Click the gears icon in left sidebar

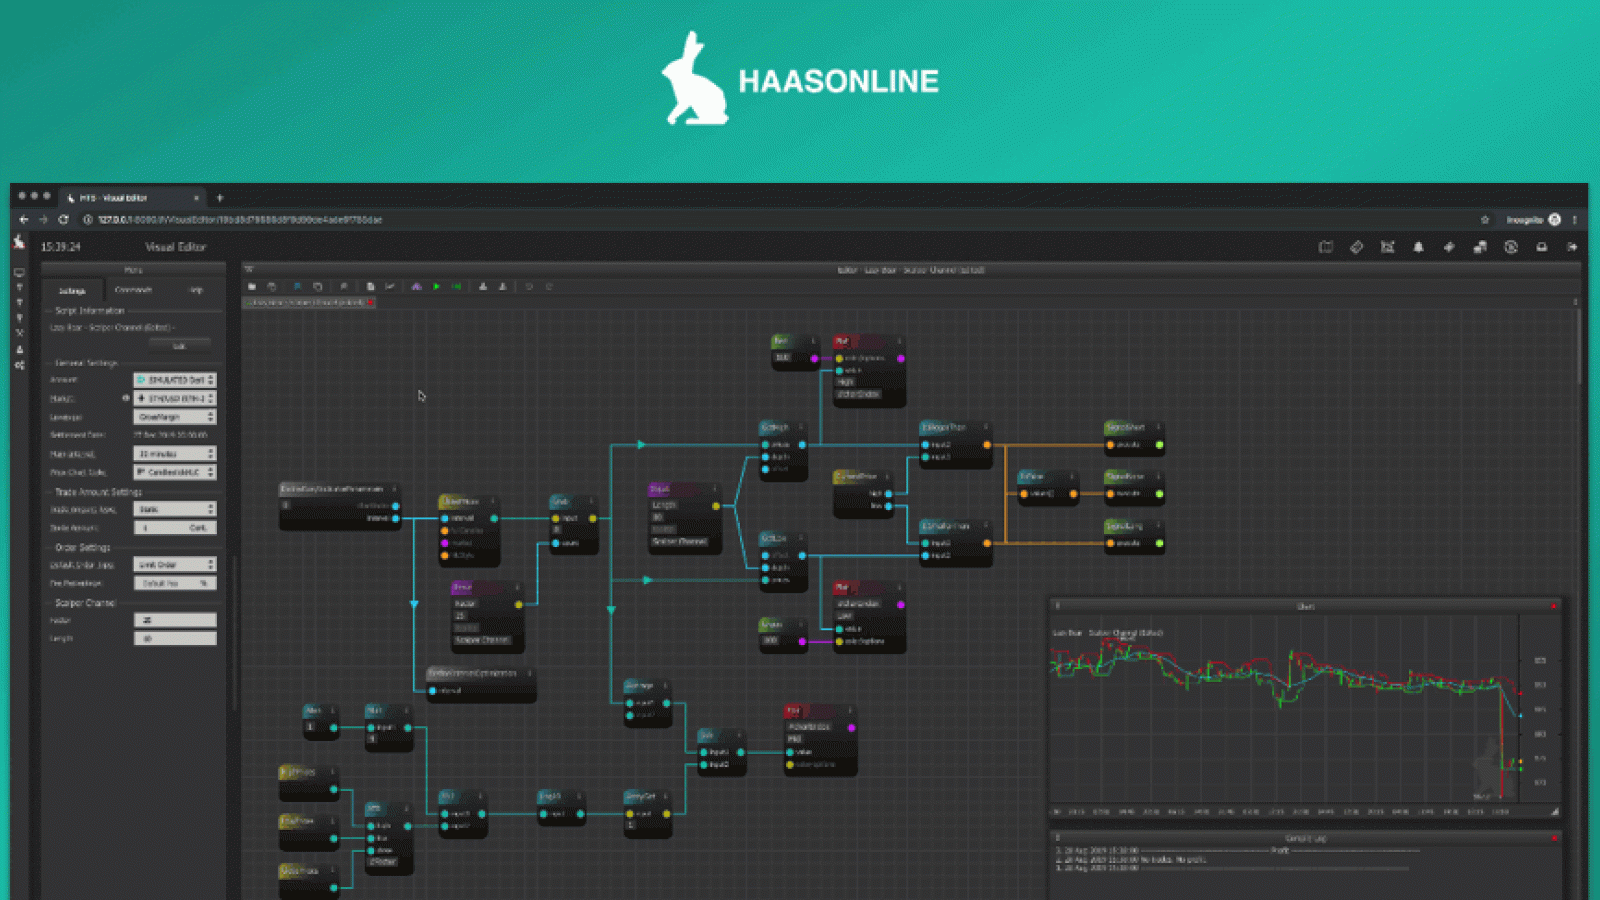tap(19, 365)
